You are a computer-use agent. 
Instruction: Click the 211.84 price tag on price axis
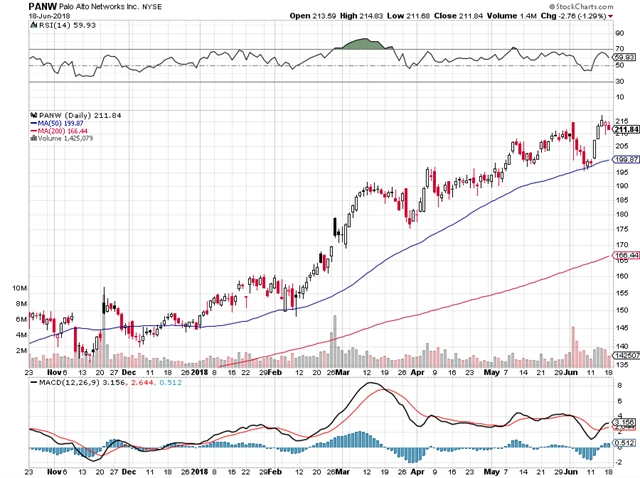(x=627, y=129)
